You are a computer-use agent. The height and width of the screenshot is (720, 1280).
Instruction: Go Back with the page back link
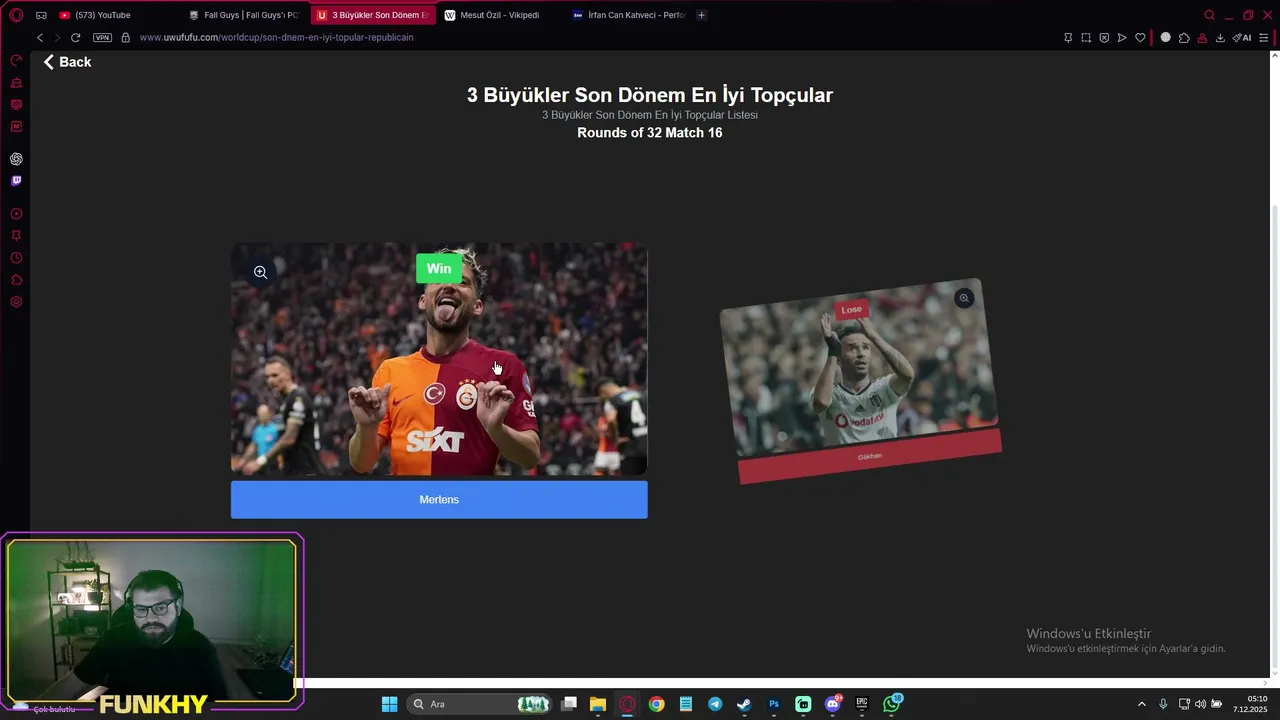point(67,62)
